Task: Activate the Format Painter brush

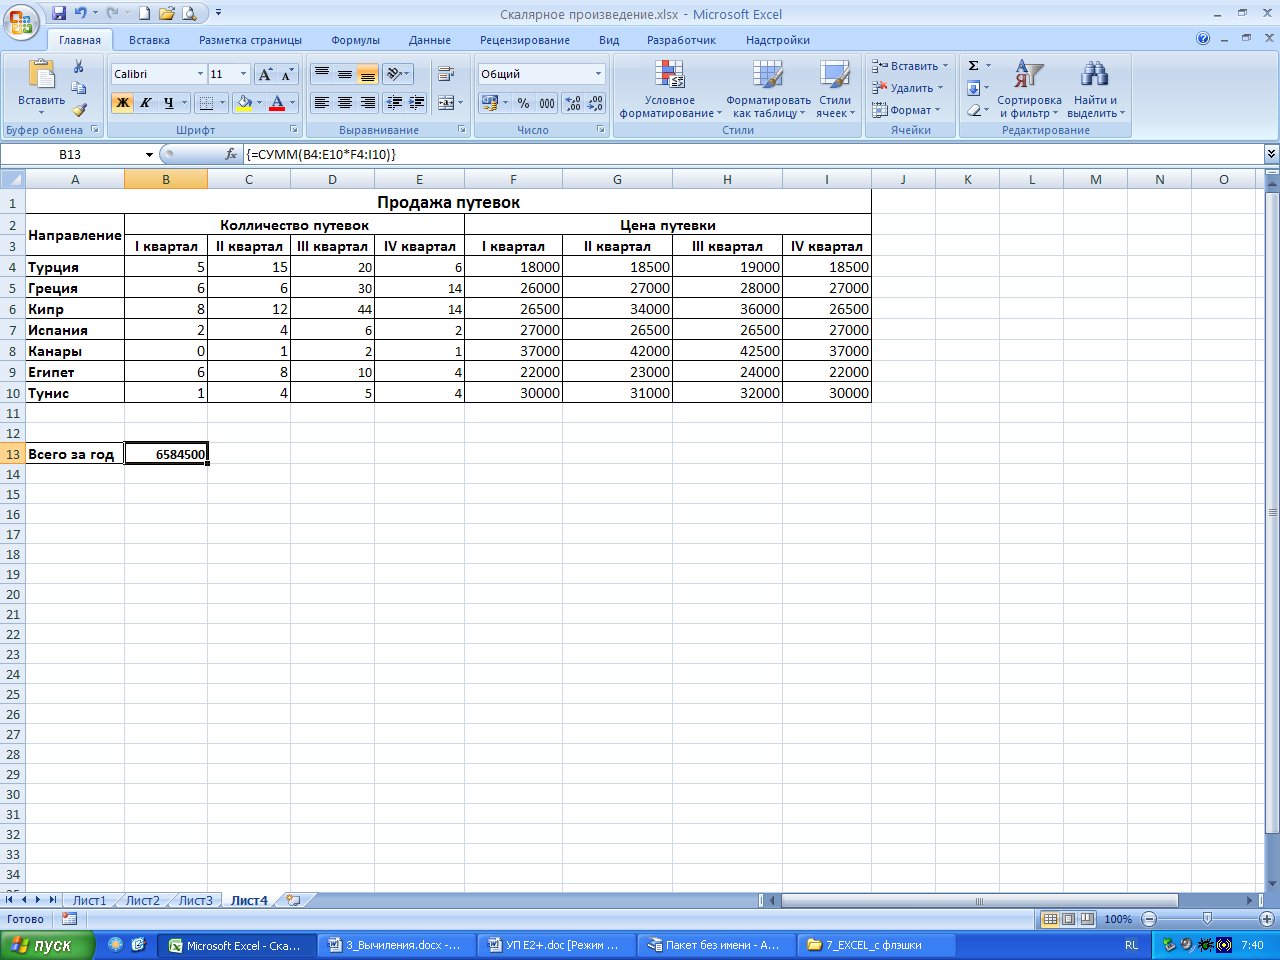Action: [79, 110]
